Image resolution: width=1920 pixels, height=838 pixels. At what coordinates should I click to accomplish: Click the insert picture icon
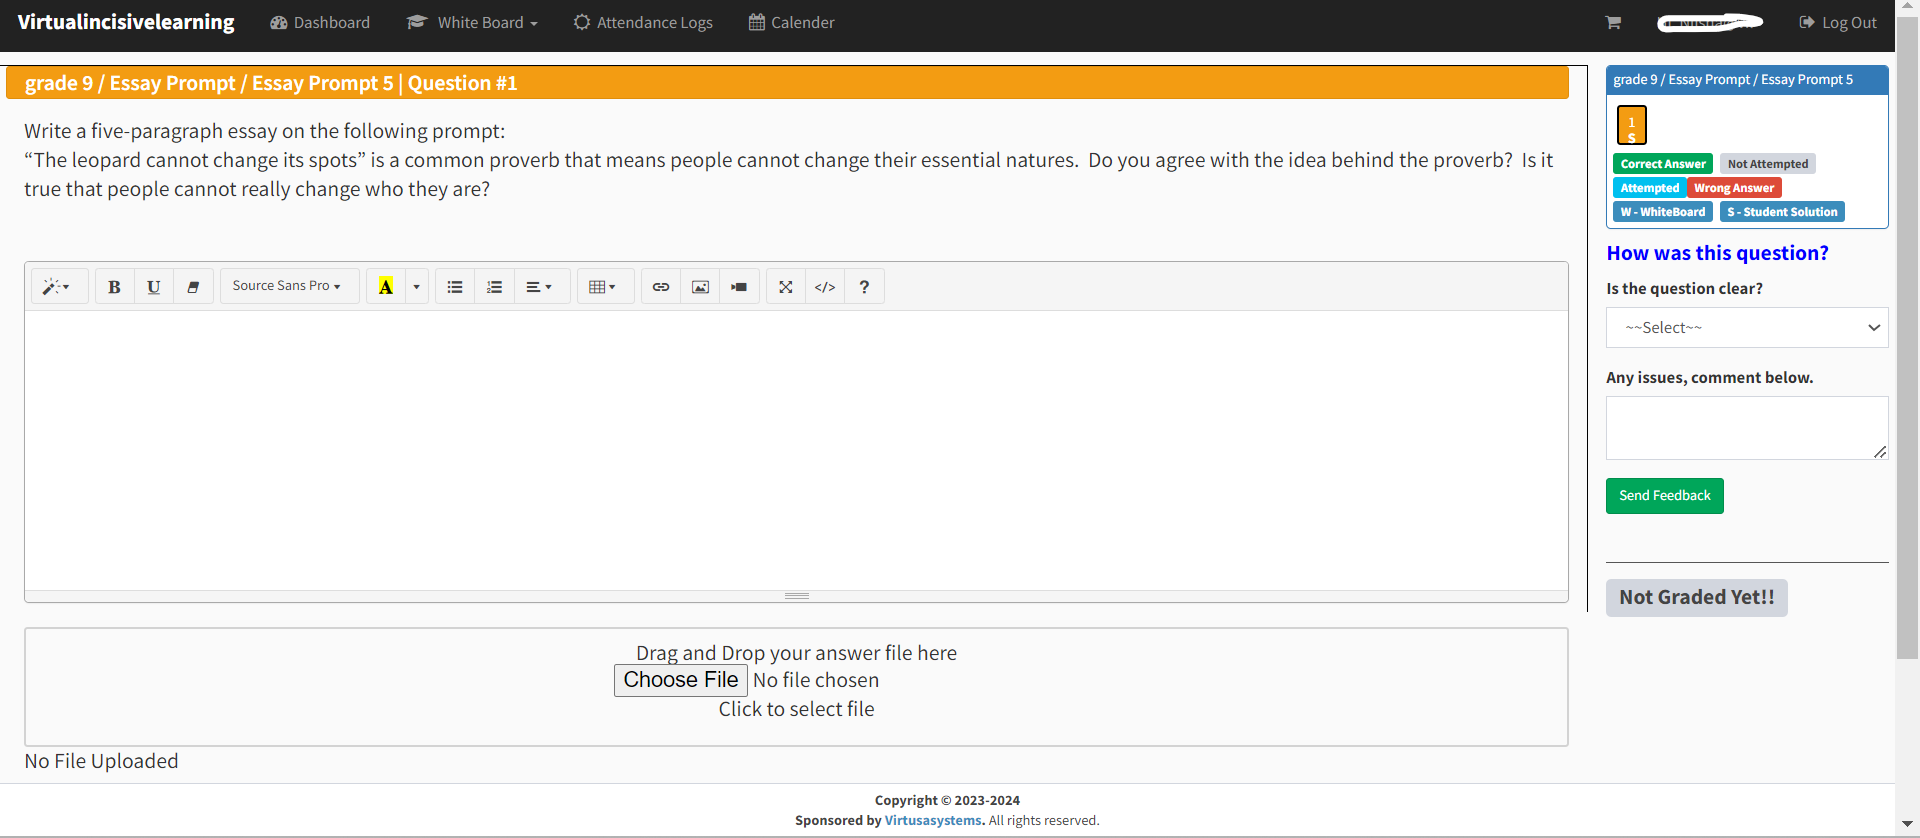(x=700, y=287)
